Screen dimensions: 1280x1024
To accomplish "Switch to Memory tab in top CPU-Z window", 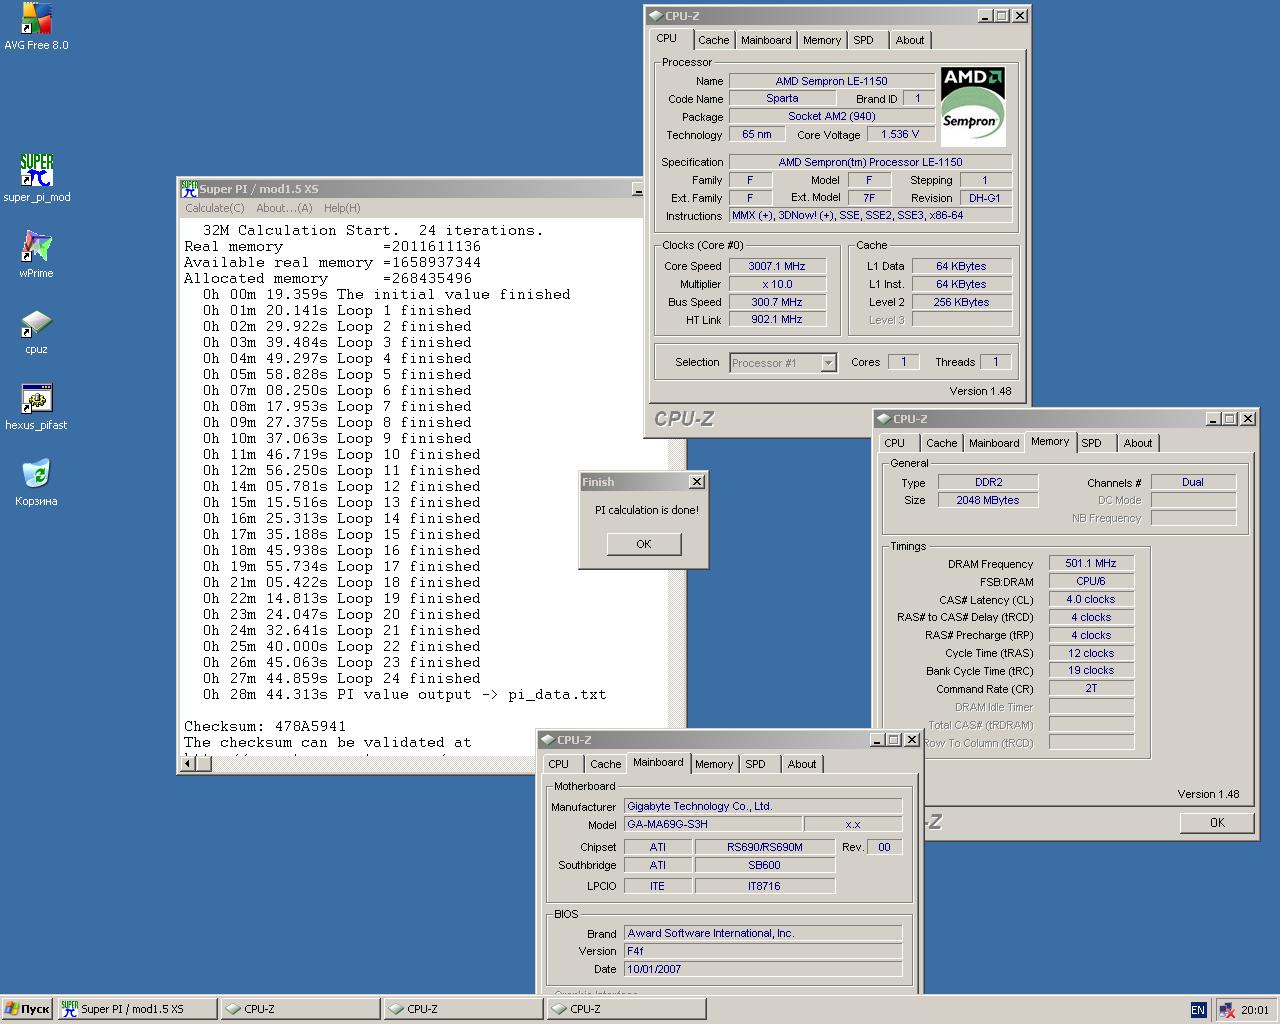I will (822, 40).
